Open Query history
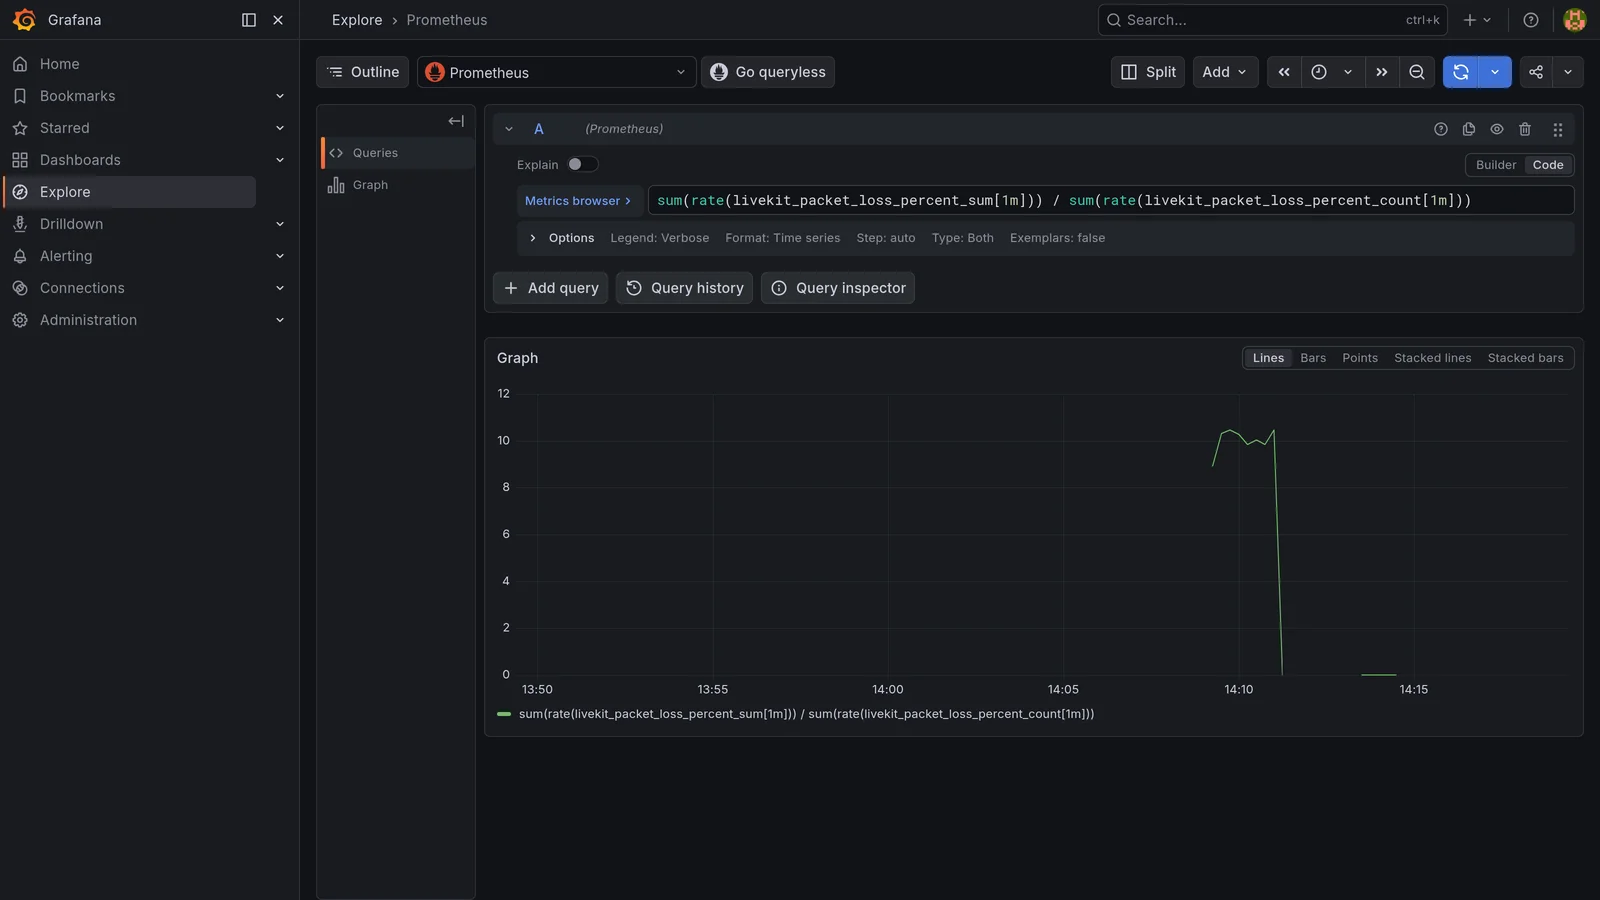The image size is (1600, 900). click(x=684, y=288)
